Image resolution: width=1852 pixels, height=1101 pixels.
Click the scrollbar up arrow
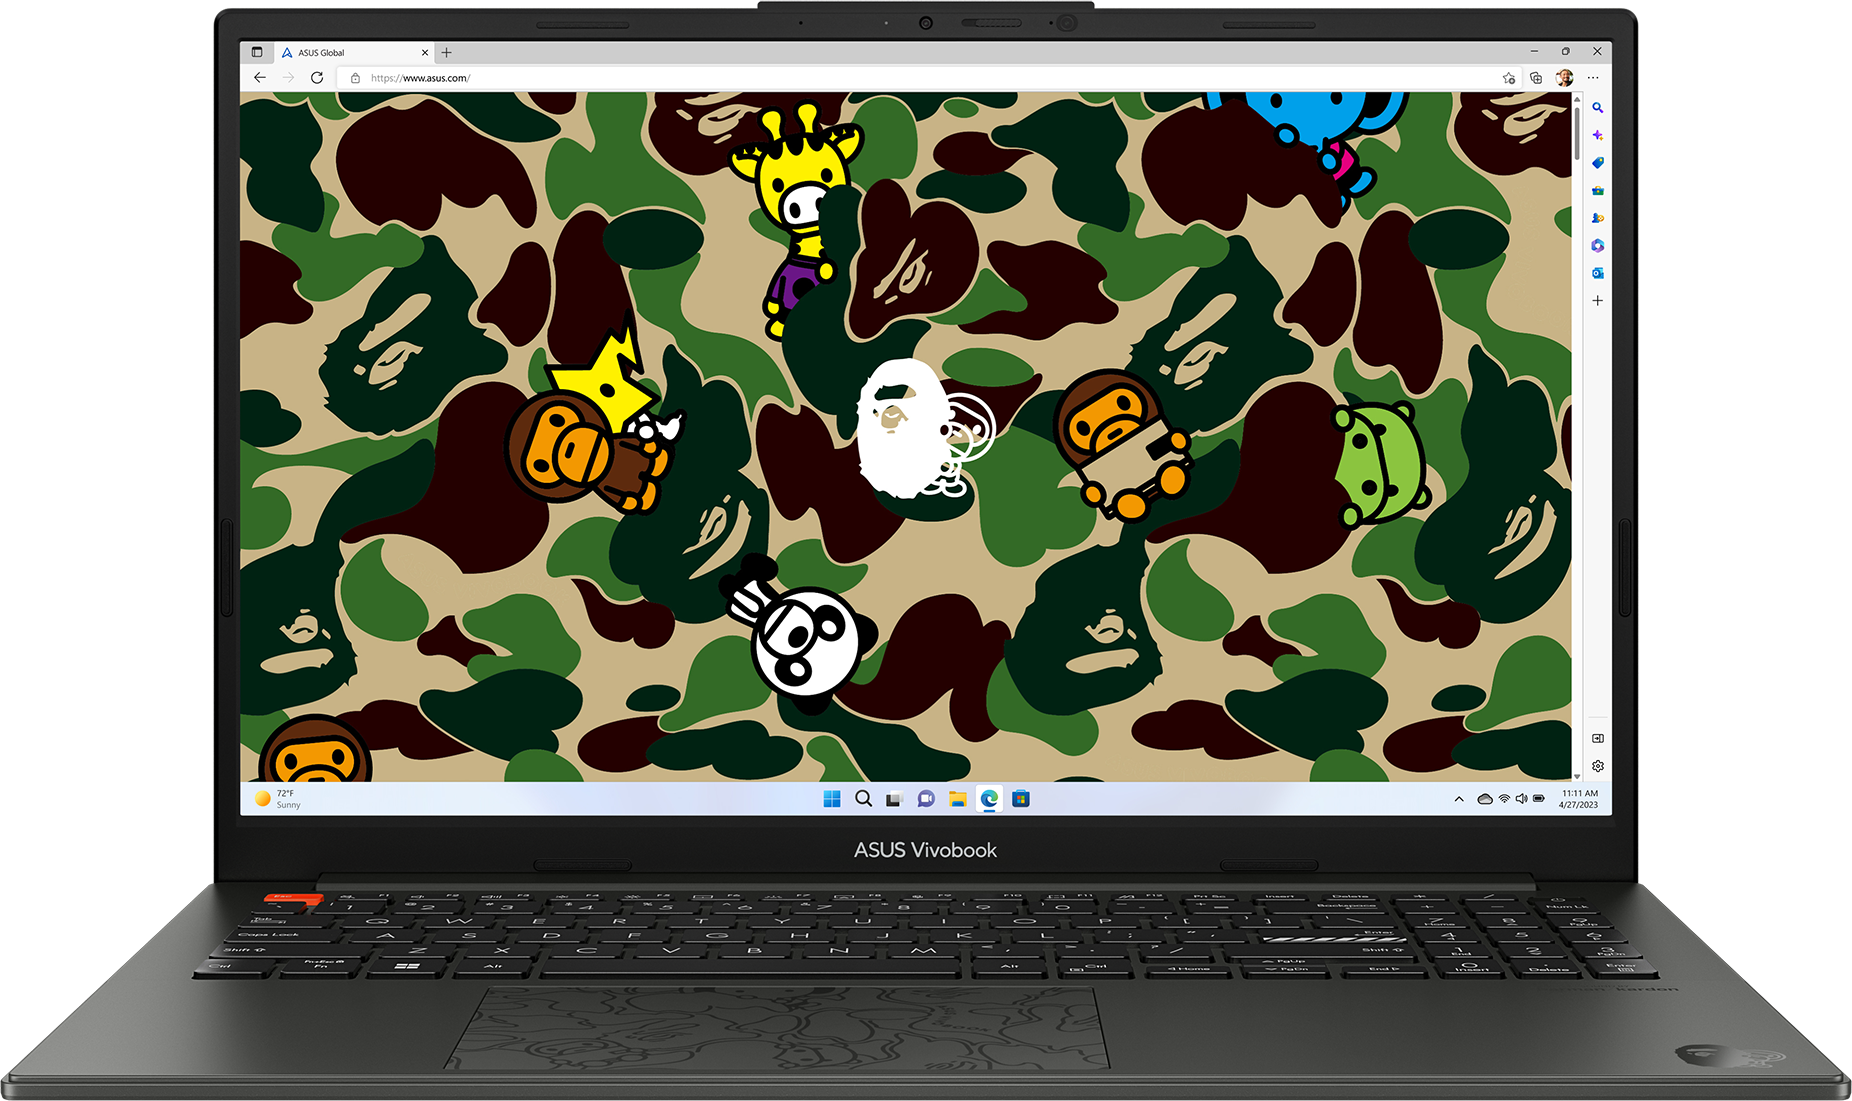[1577, 99]
